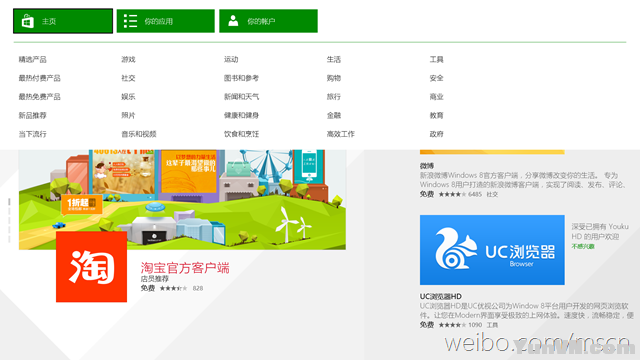
Task: Click the 工具 tag under UC浏览器HD
Action: (492, 325)
